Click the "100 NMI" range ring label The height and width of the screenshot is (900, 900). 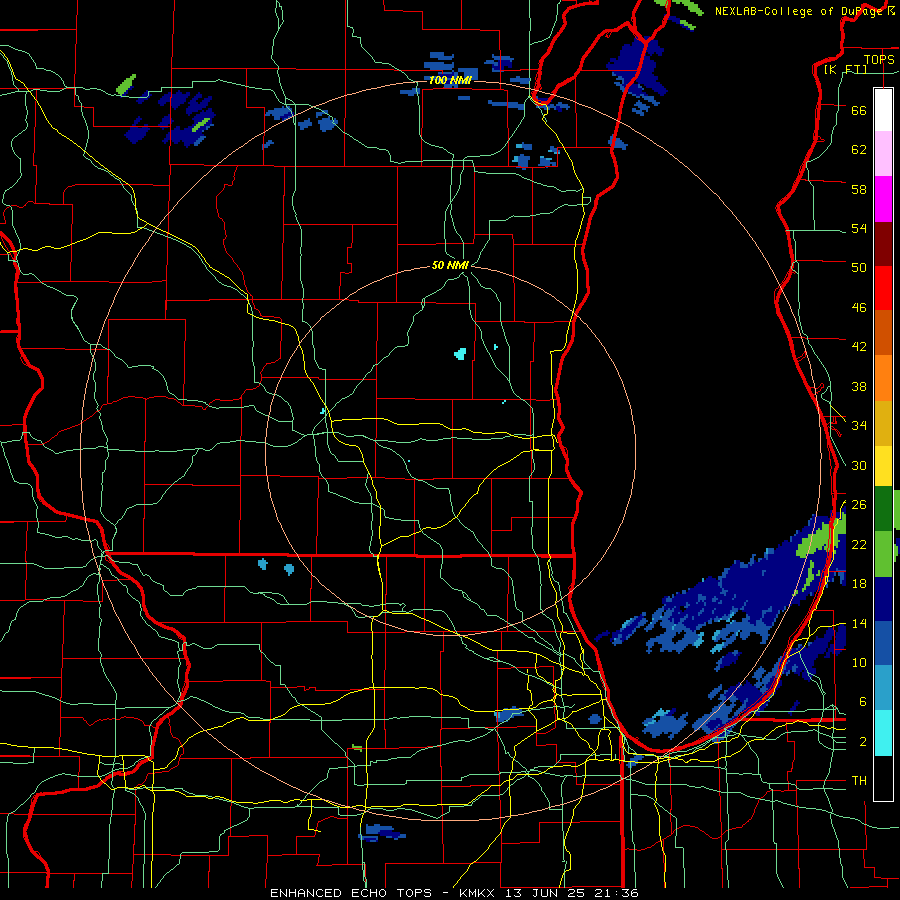pos(450,80)
